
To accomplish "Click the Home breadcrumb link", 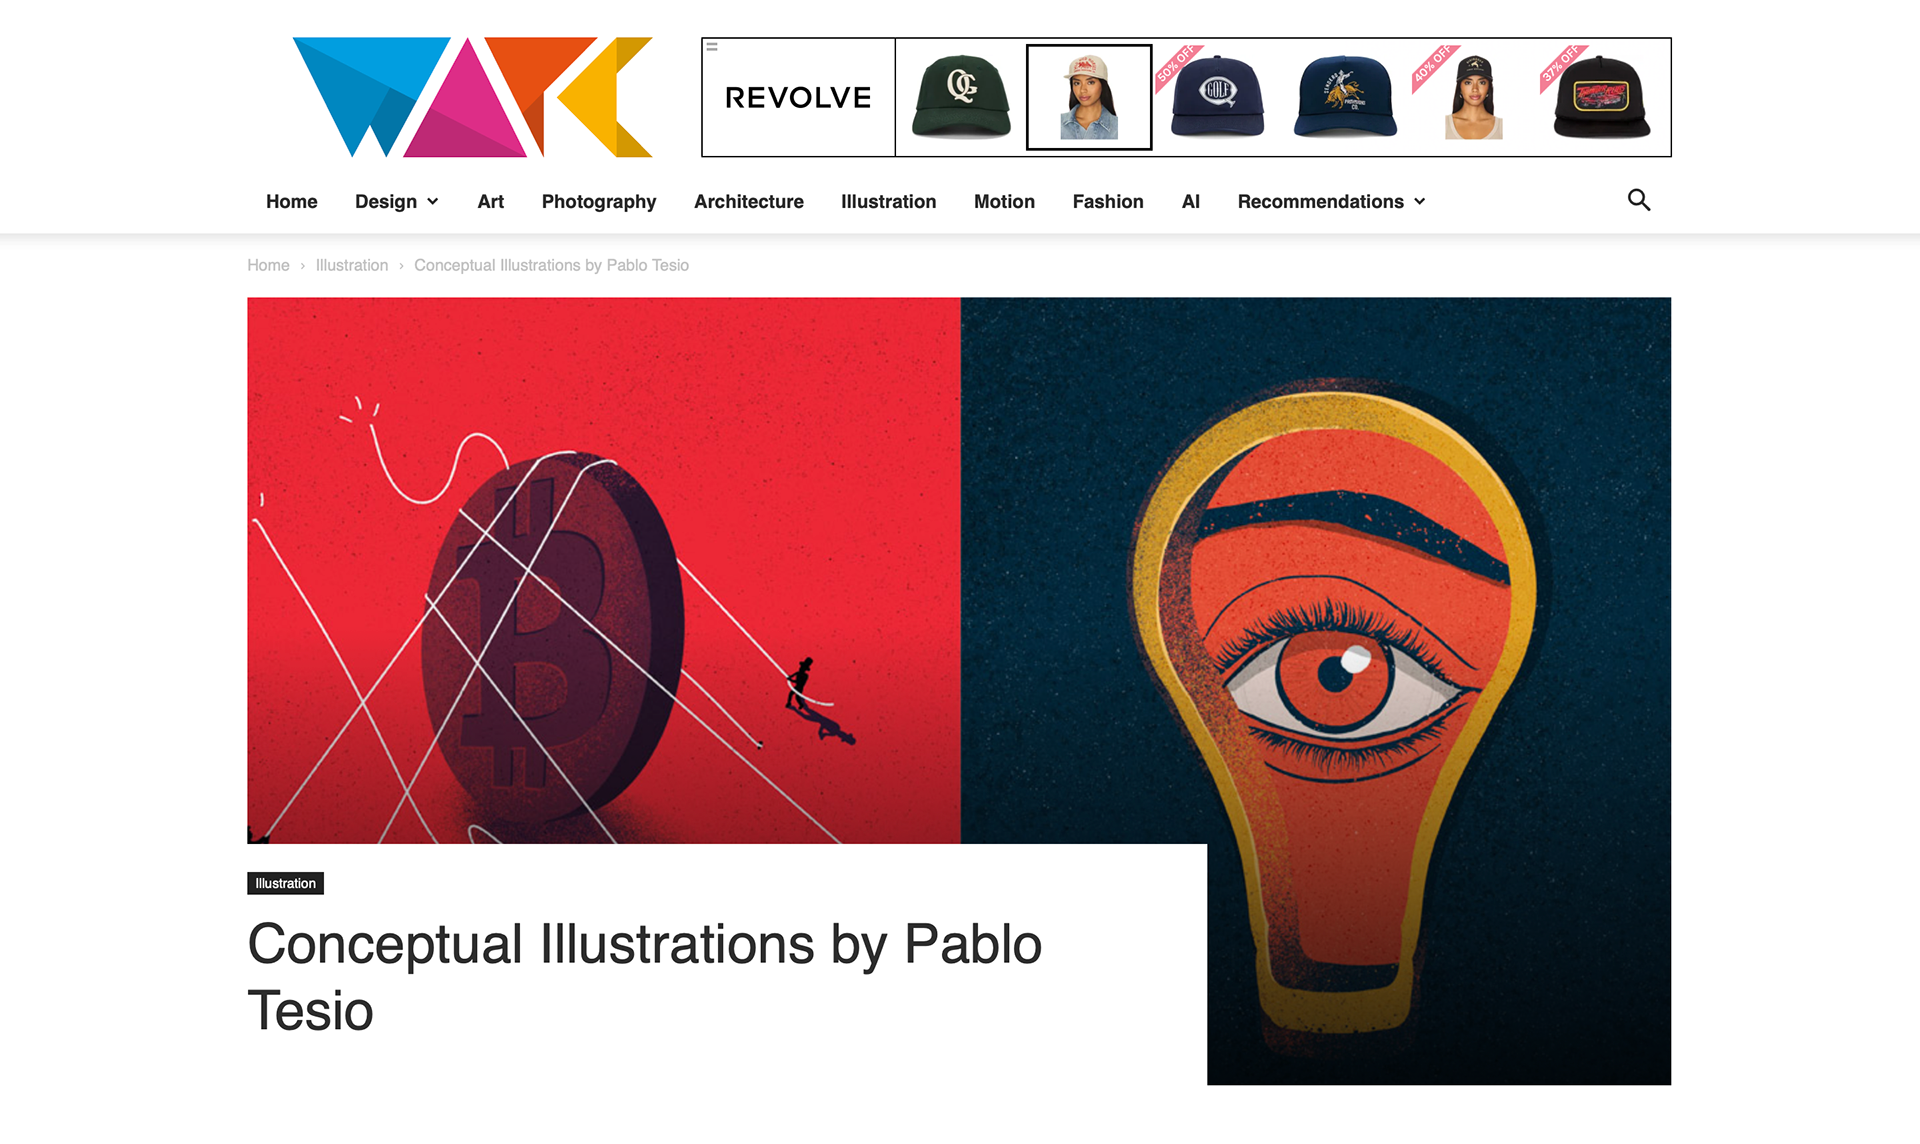I will pyautogui.click(x=268, y=265).
